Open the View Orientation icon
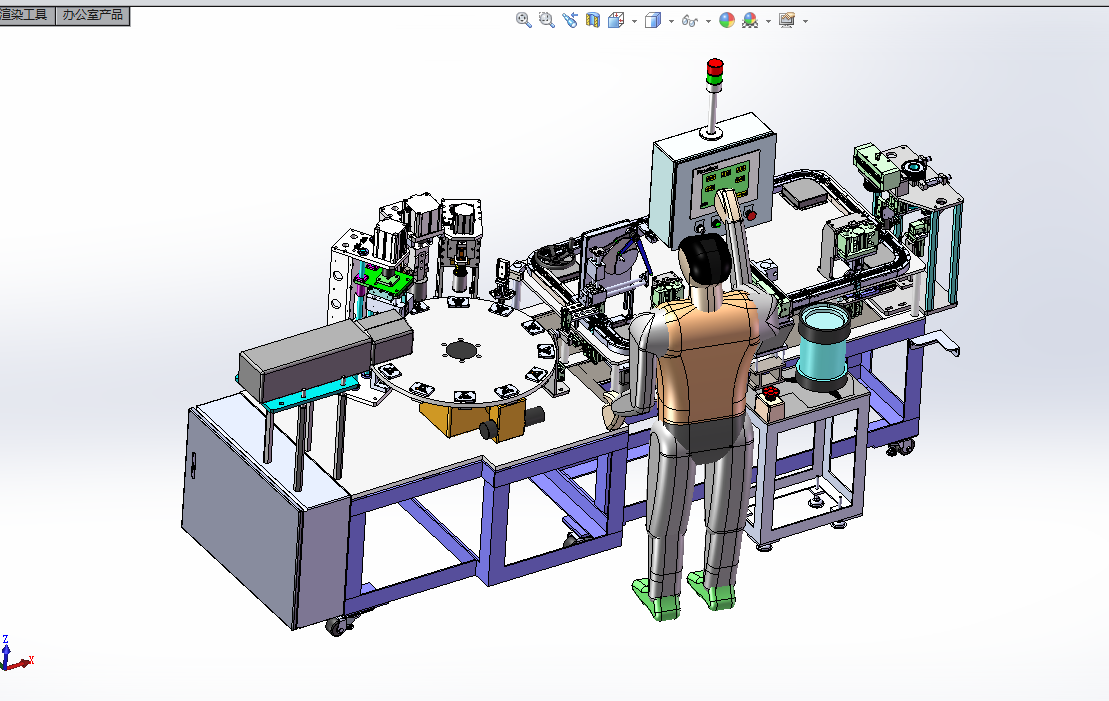 [x=616, y=19]
